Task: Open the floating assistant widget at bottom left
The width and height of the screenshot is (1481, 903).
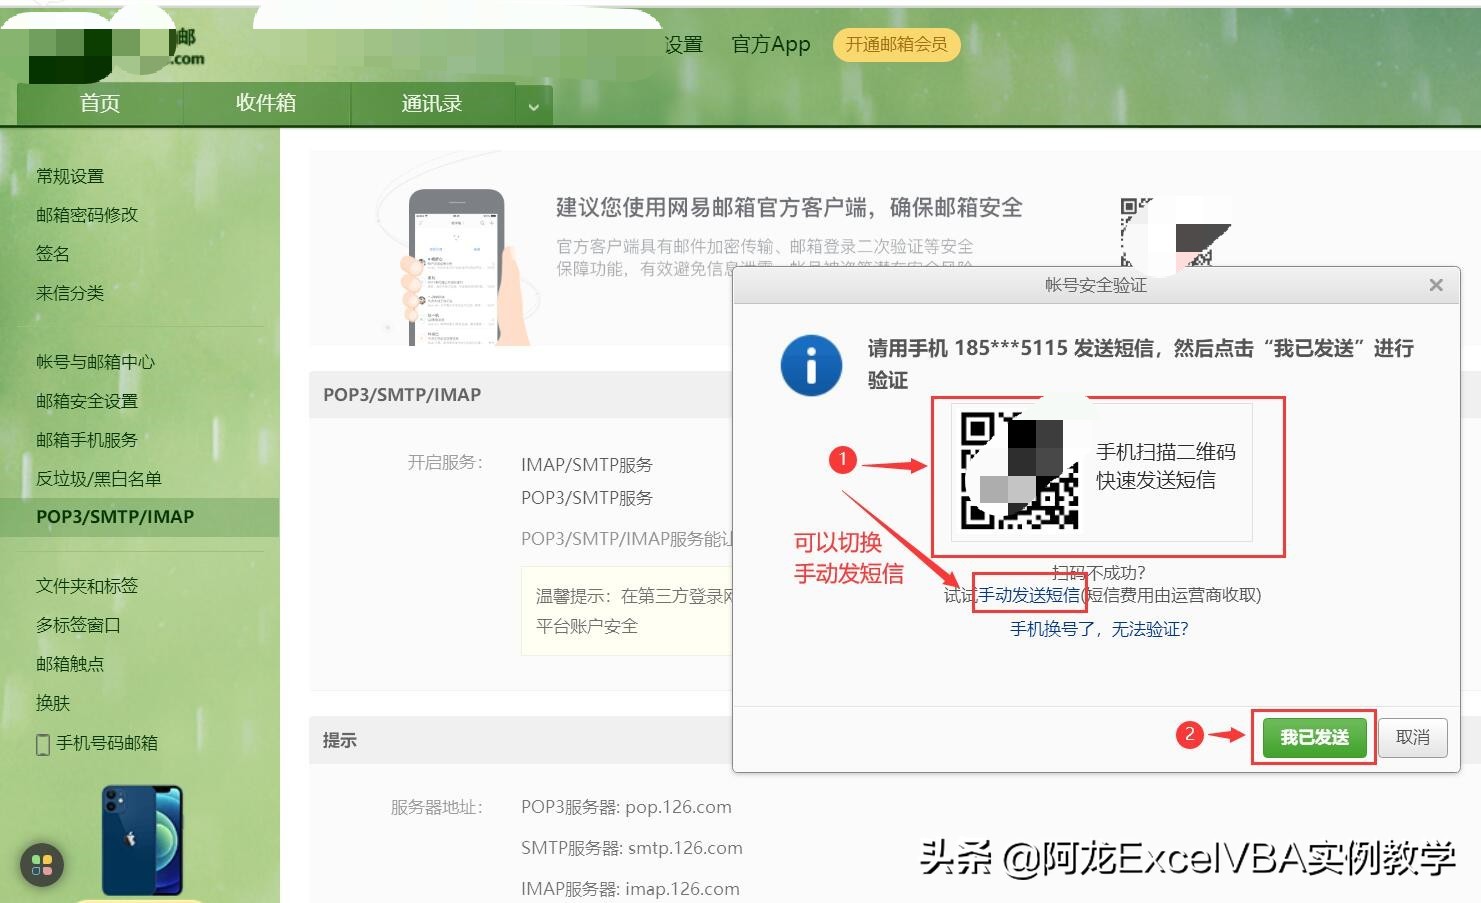Action: 41,865
